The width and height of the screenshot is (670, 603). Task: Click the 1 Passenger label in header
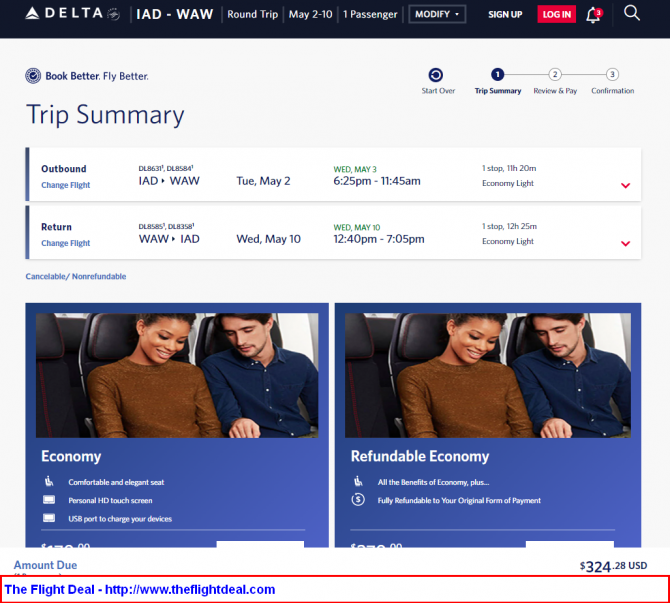coord(370,15)
